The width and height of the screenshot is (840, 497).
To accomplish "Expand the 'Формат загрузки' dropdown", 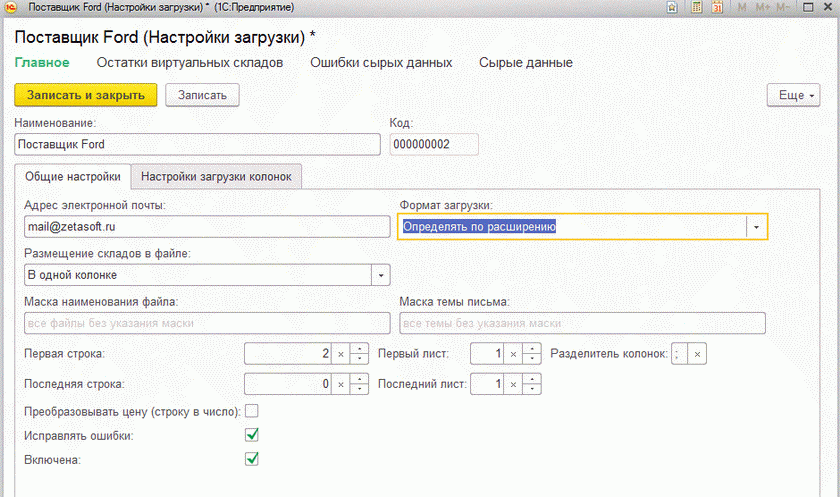I will click(756, 227).
